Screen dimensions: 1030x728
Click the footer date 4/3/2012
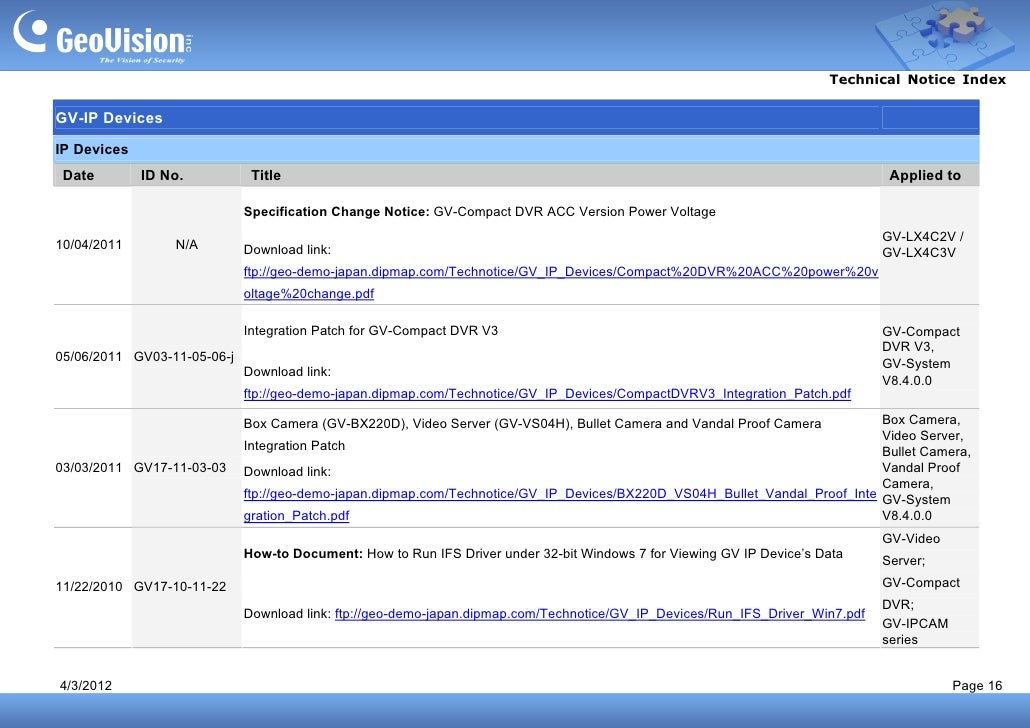tap(86, 685)
